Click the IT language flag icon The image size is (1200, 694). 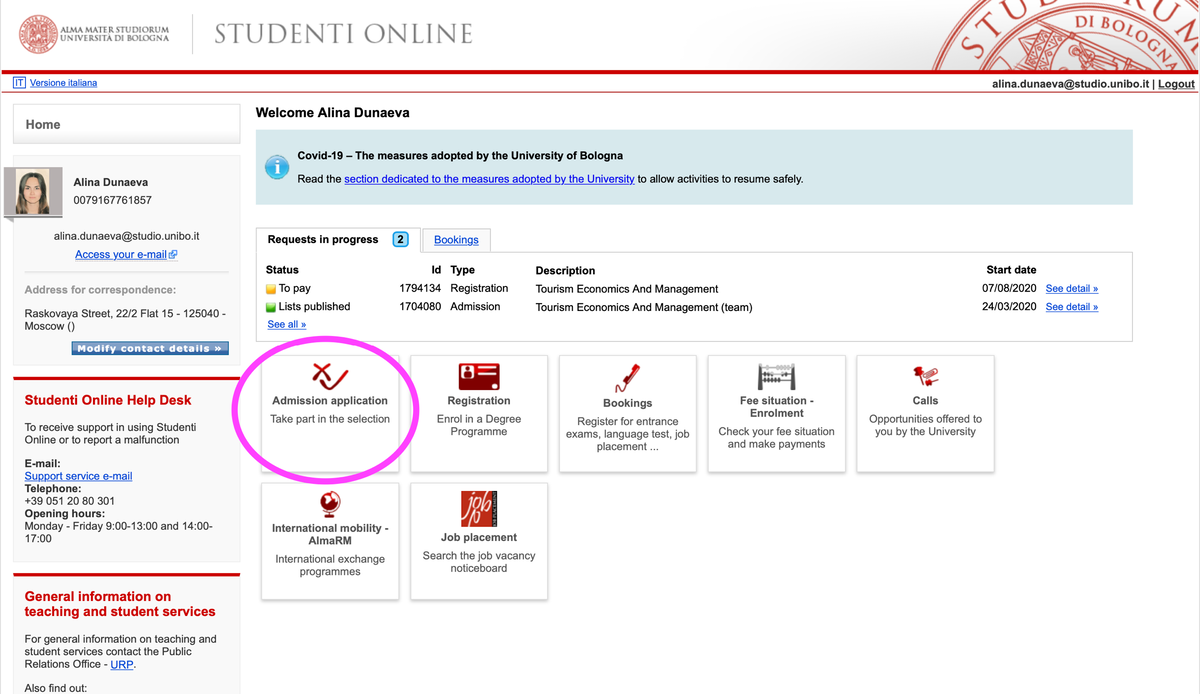pyautogui.click(x=19, y=83)
